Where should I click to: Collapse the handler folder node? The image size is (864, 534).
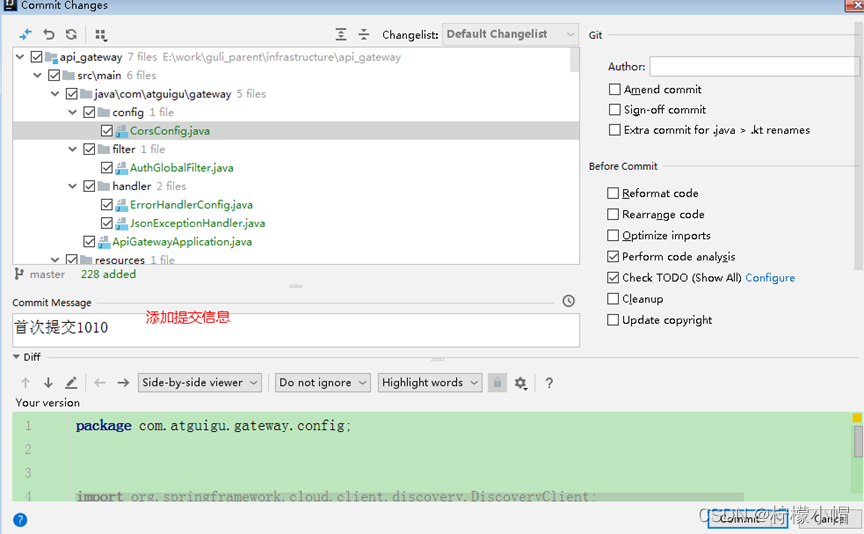73,186
